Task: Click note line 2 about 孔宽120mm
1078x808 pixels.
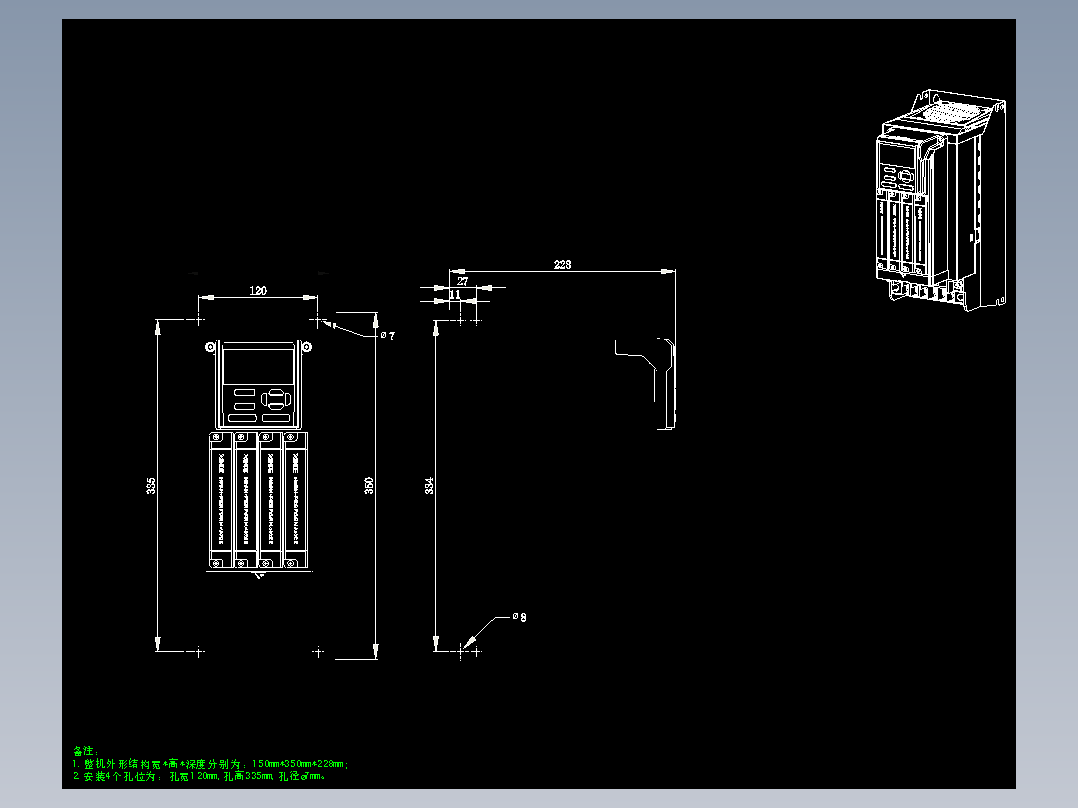Action: (199, 776)
